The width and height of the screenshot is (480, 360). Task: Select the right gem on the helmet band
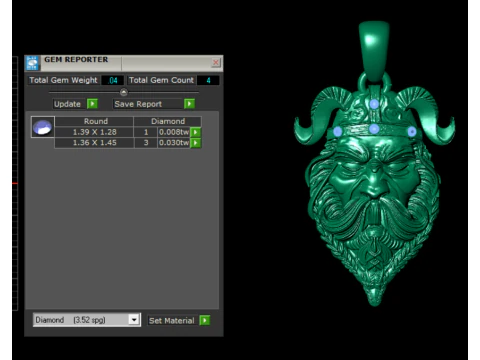(x=412, y=132)
